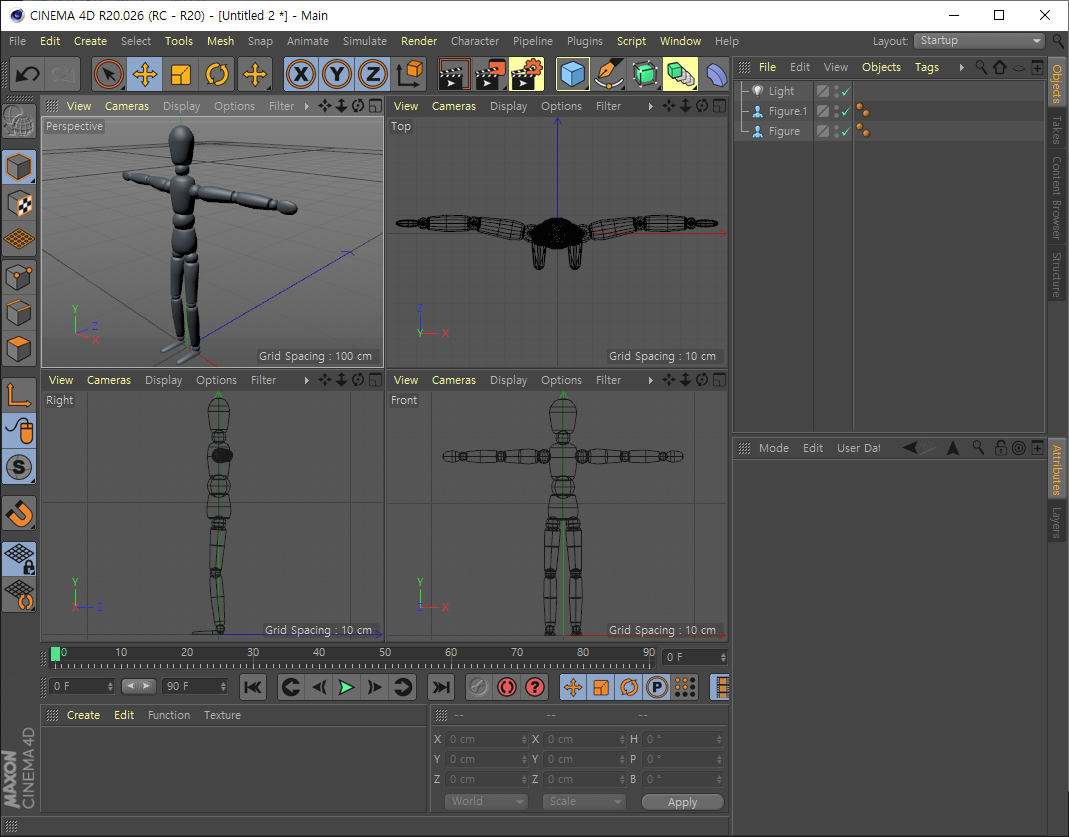Image resolution: width=1069 pixels, height=837 pixels.
Task: Open Display menu in Front viewport
Action: pyautogui.click(x=509, y=380)
